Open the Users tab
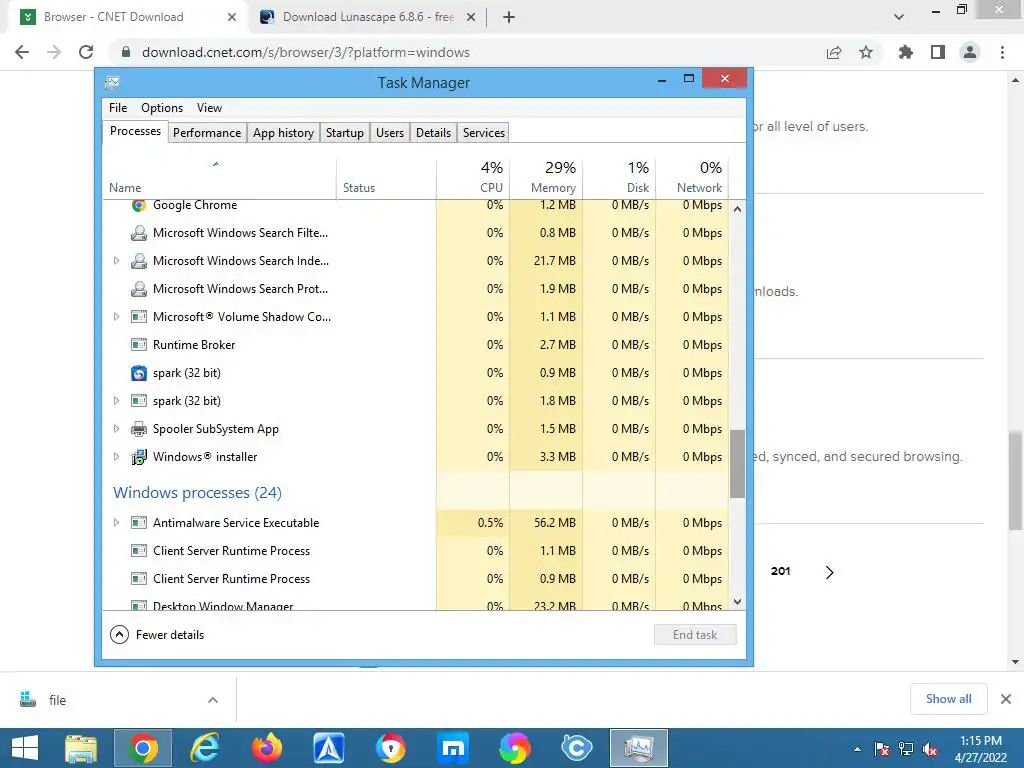Image resolution: width=1024 pixels, height=768 pixels. (390, 133)
